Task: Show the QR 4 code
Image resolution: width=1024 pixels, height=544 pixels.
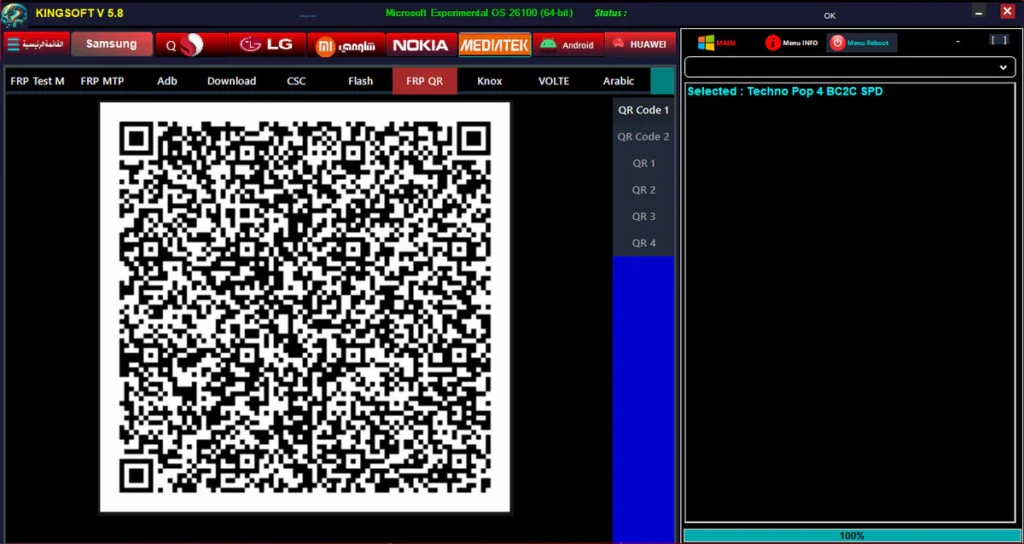Action: click(x=644, y=243)
